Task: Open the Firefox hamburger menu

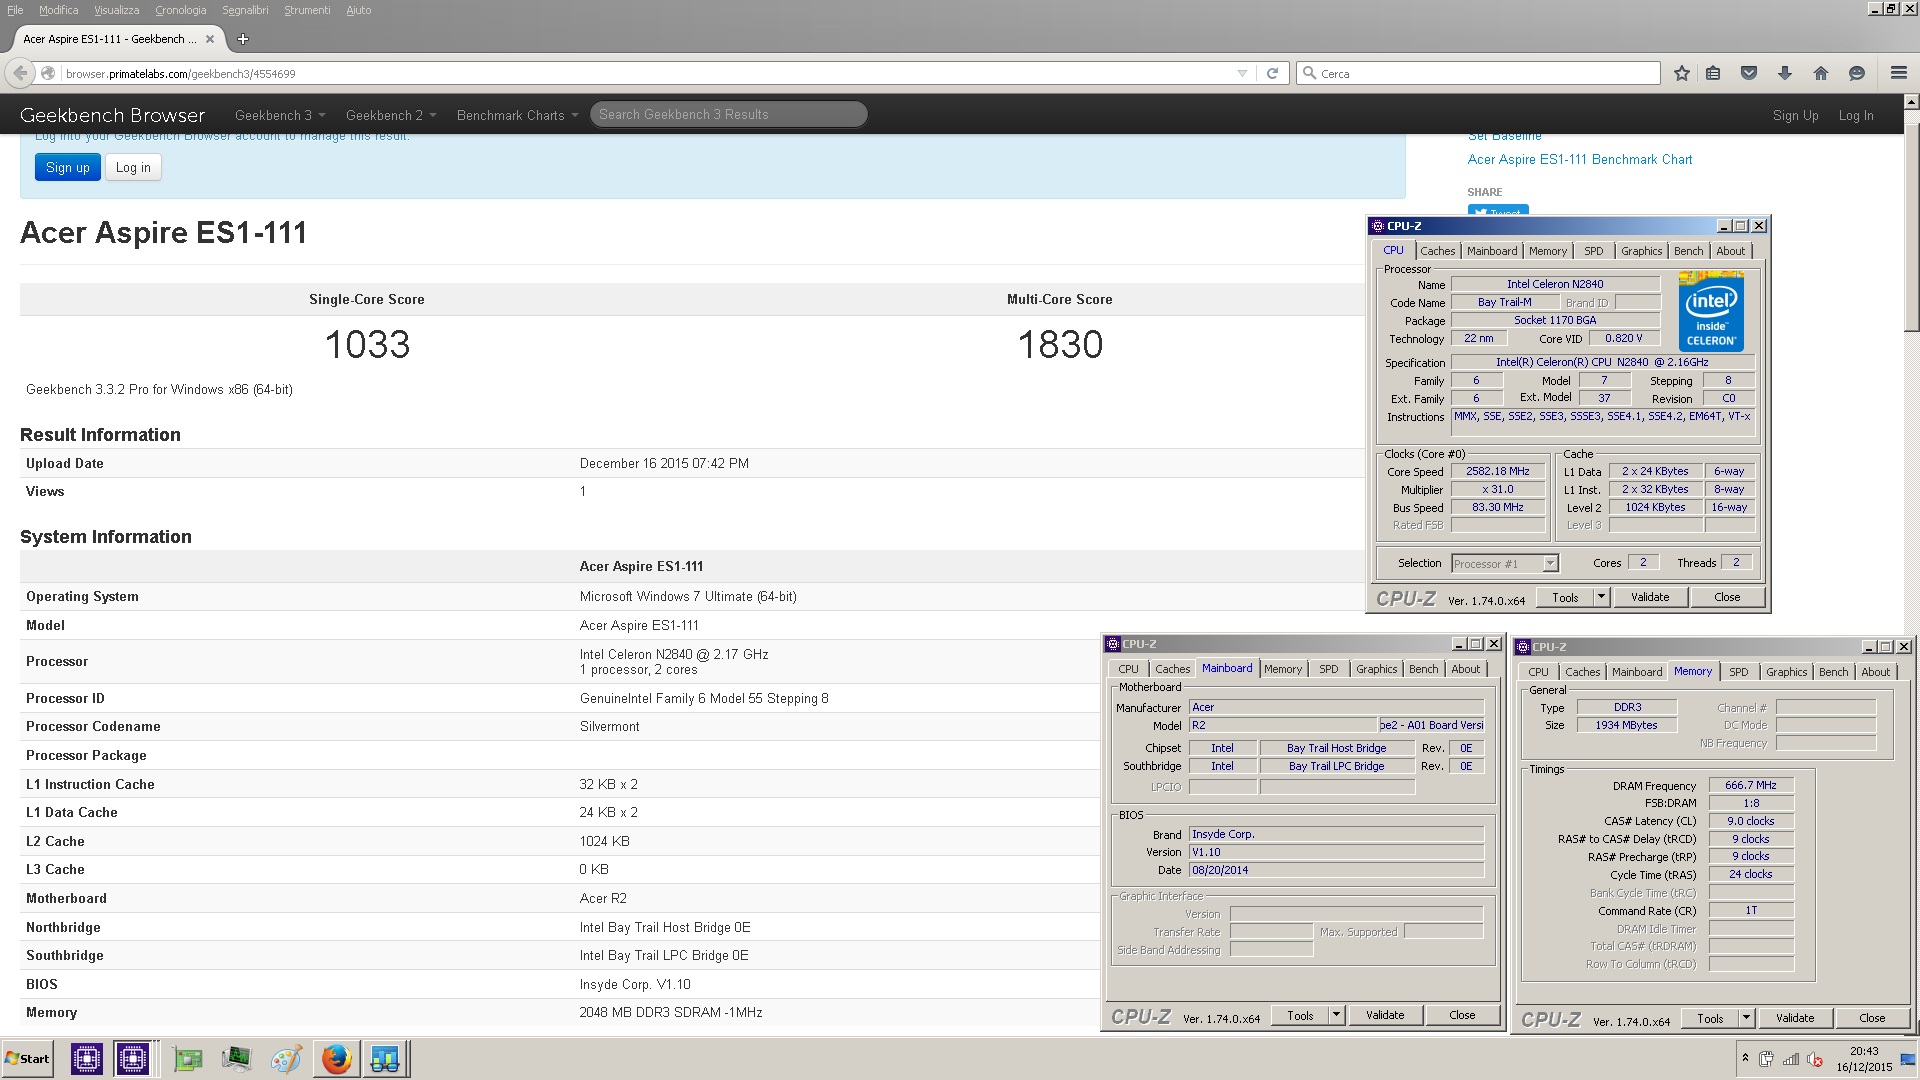Action: click(x=1898, y=73)
